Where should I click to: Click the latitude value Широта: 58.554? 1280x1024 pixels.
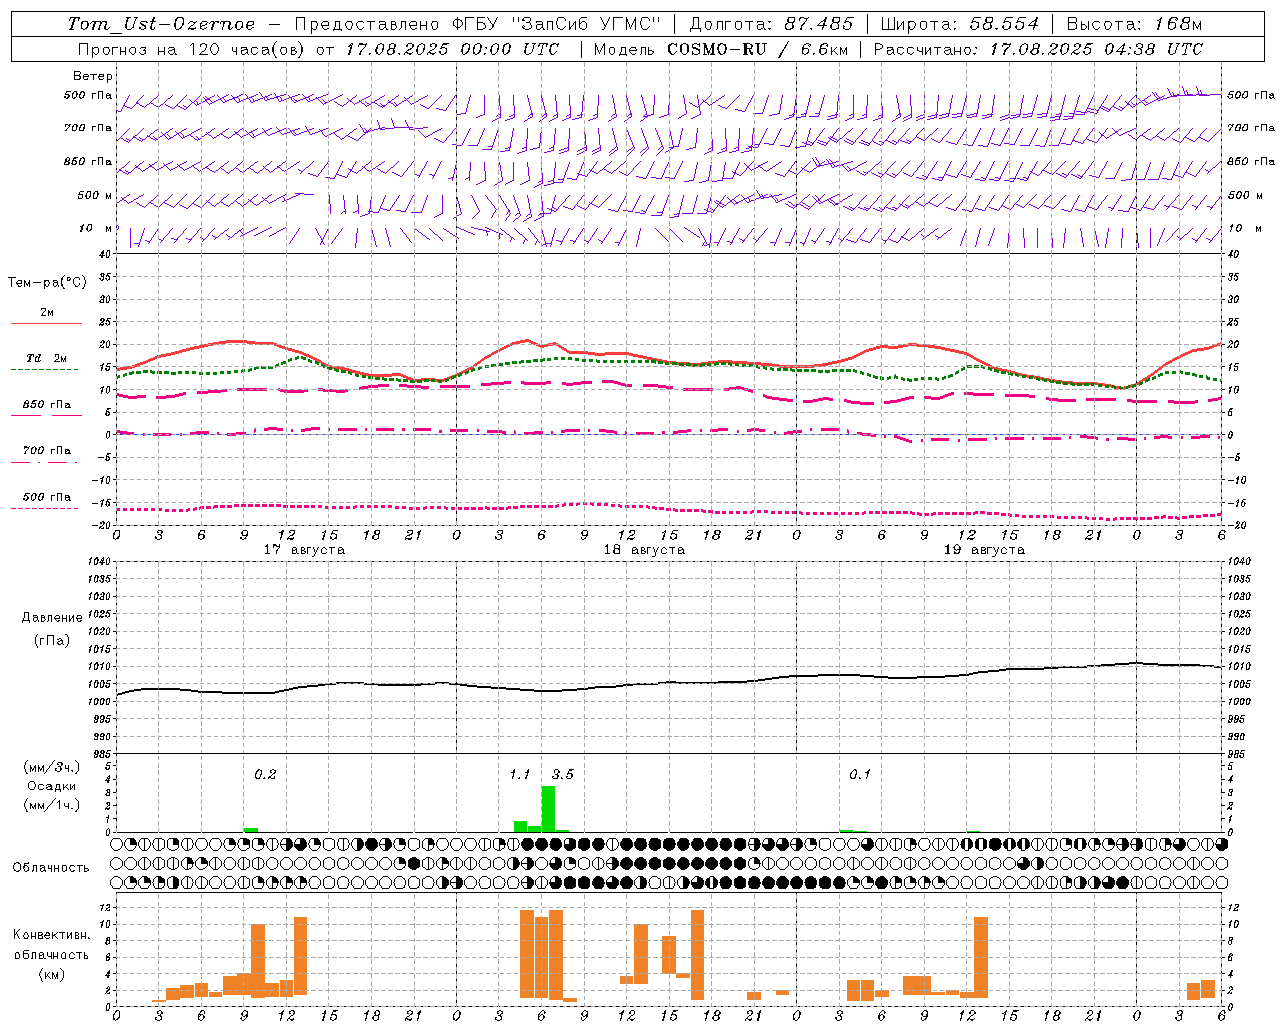(960, 24)
